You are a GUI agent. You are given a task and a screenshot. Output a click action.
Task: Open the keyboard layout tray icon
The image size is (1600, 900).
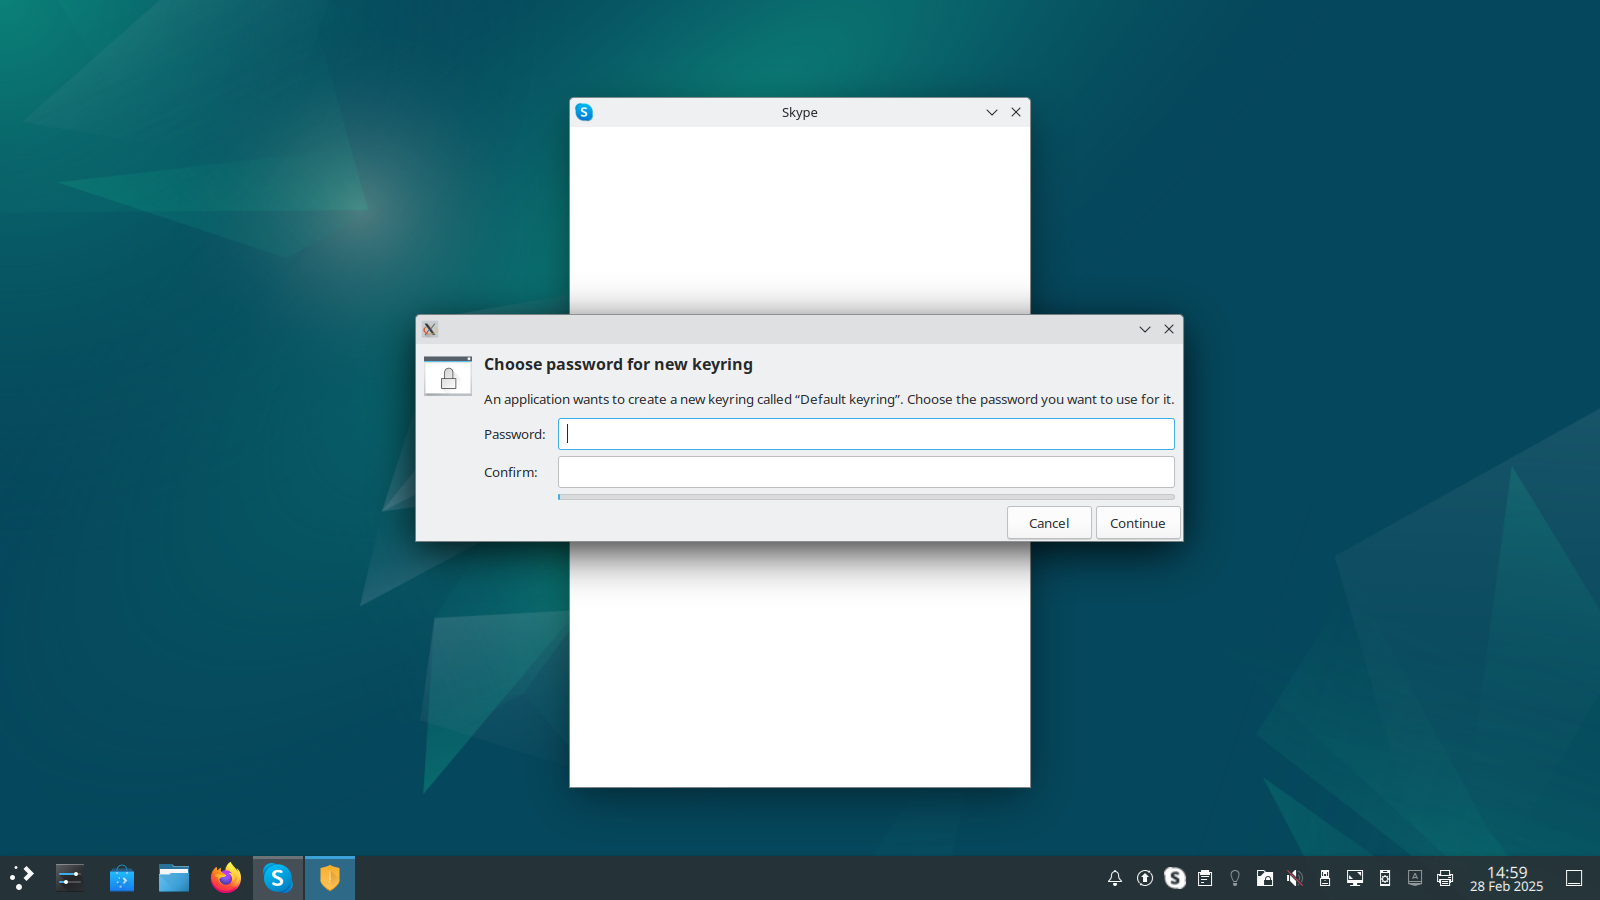[x=1415, y=878]
